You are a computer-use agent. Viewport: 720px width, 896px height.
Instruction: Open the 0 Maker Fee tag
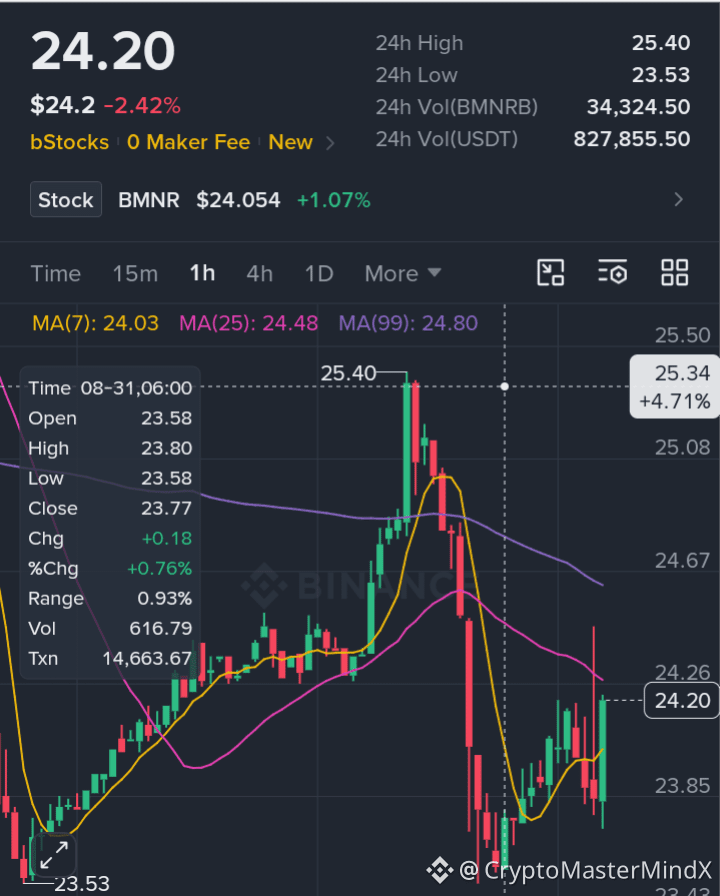[189, 142]
